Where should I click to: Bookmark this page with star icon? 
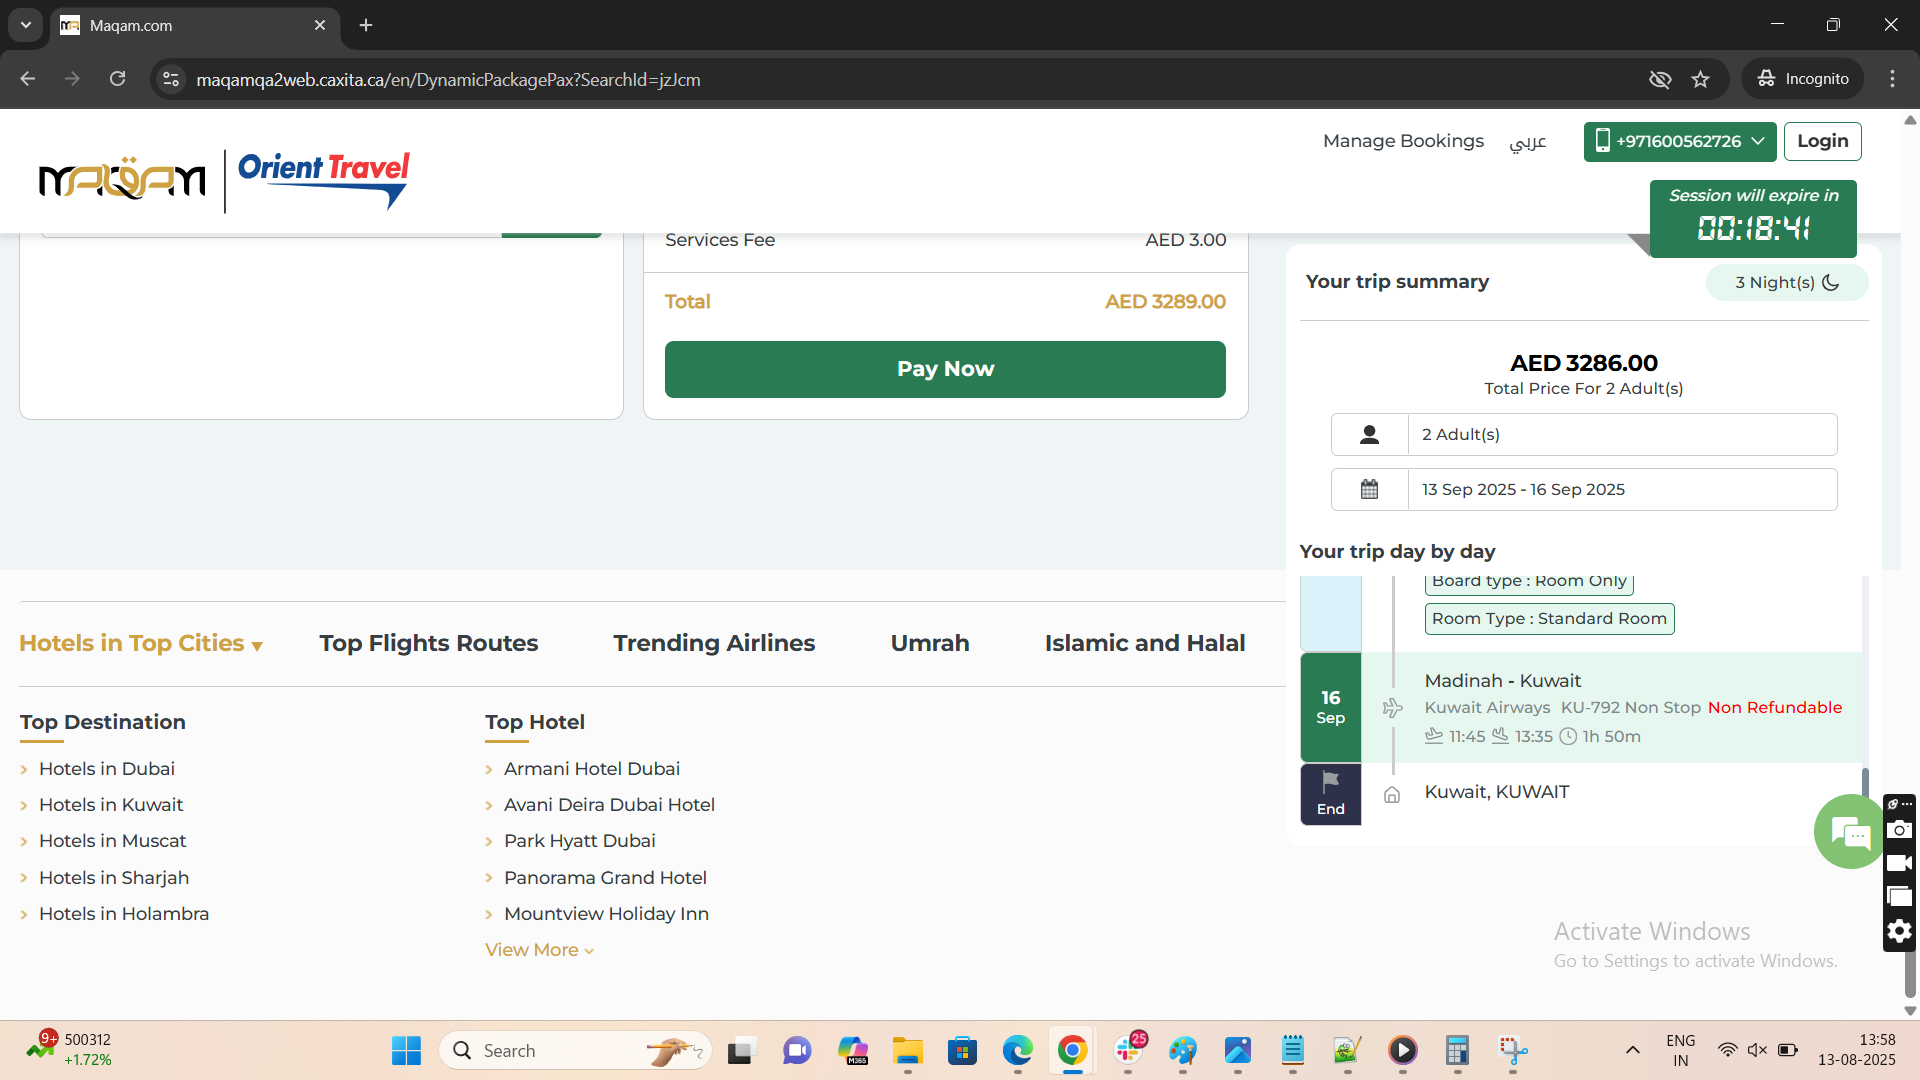[x=1700, y=79]
